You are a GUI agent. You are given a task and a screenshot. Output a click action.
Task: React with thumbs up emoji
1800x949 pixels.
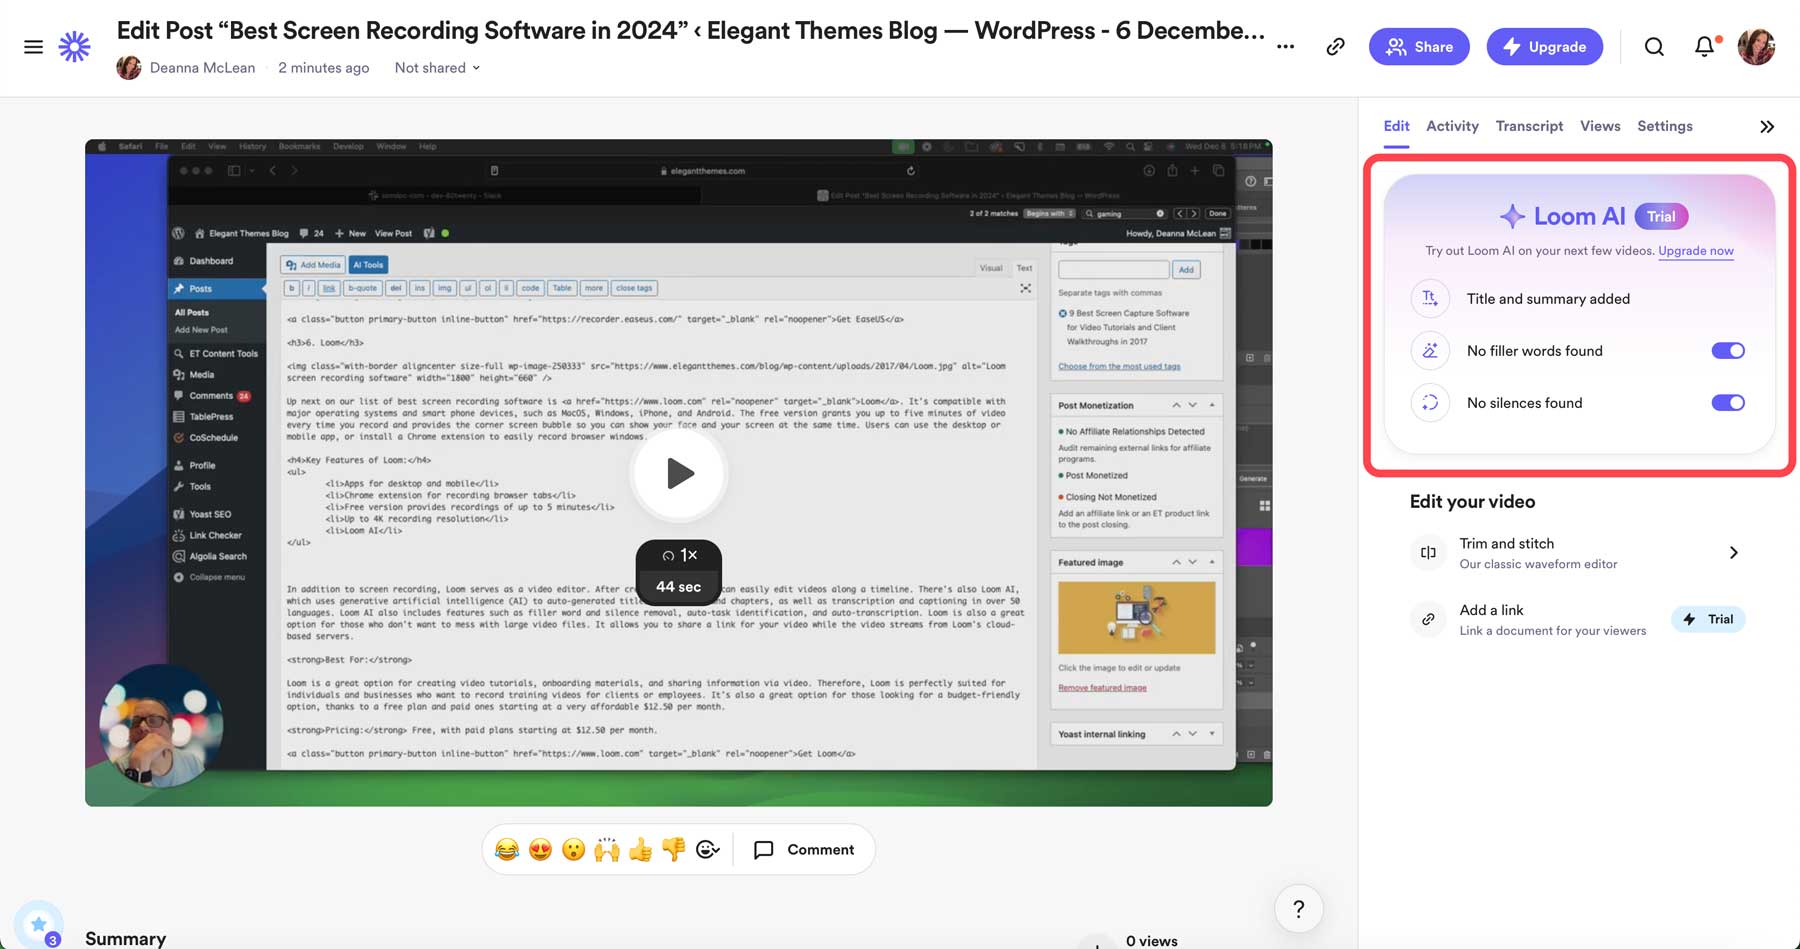tap(640, 850)
